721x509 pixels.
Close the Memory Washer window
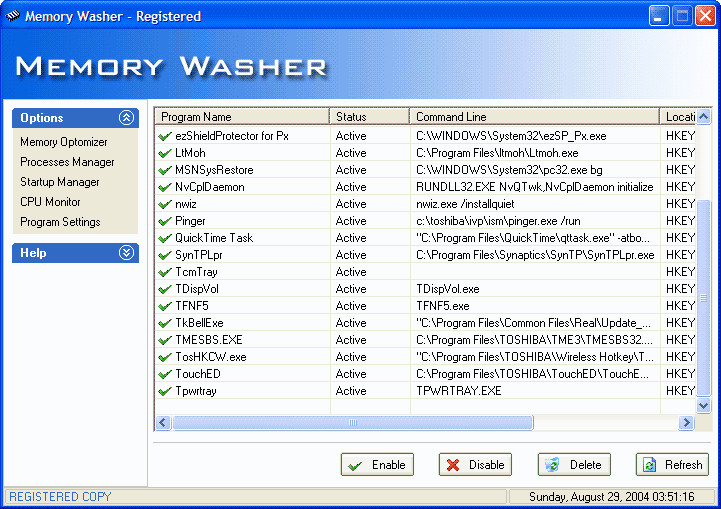click(x=705, y=16)
